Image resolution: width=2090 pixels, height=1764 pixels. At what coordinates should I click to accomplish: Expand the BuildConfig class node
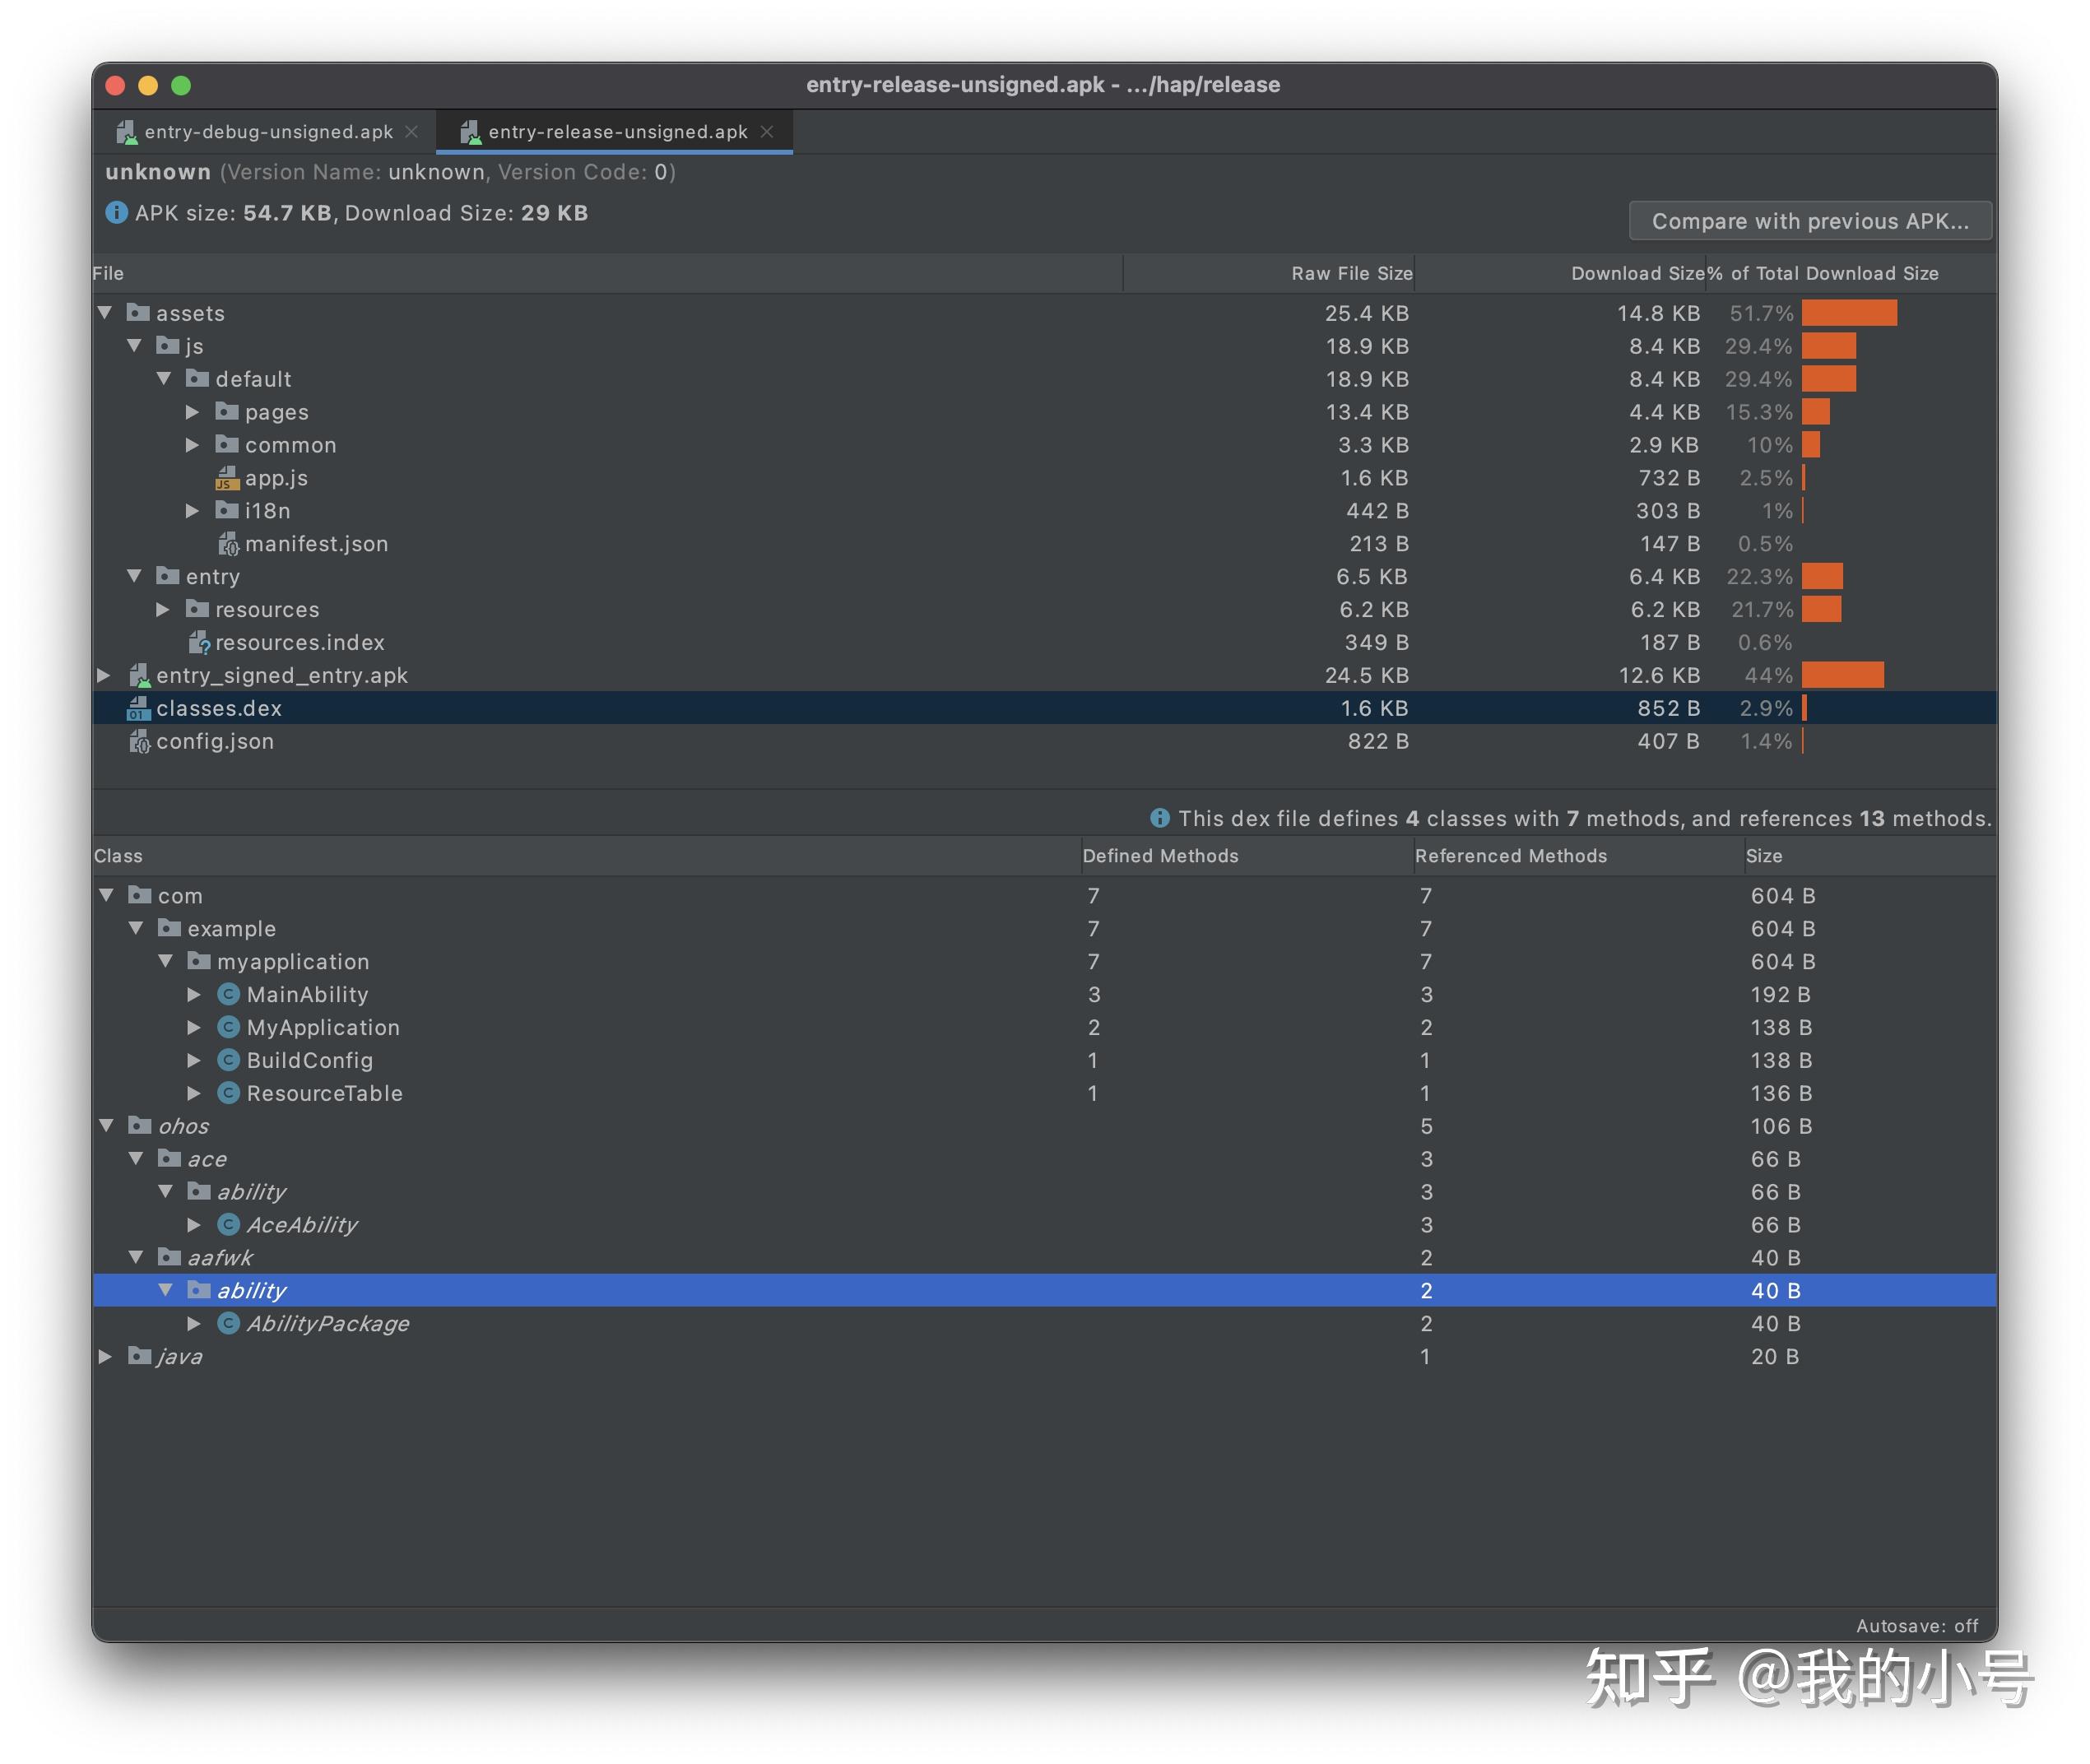194,1061
